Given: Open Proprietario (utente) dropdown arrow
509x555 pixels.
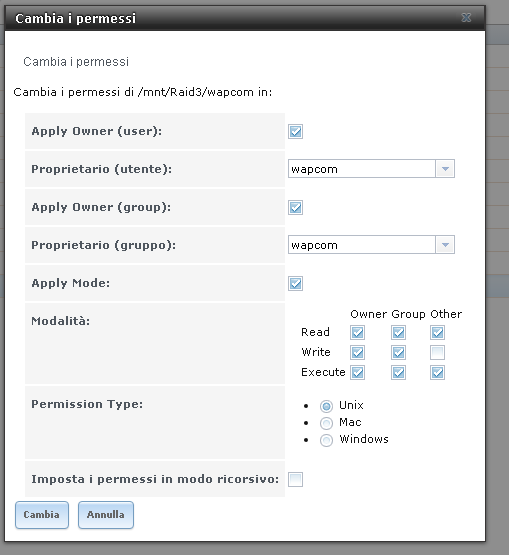Looking at the screenshot, I should point(445,169).
